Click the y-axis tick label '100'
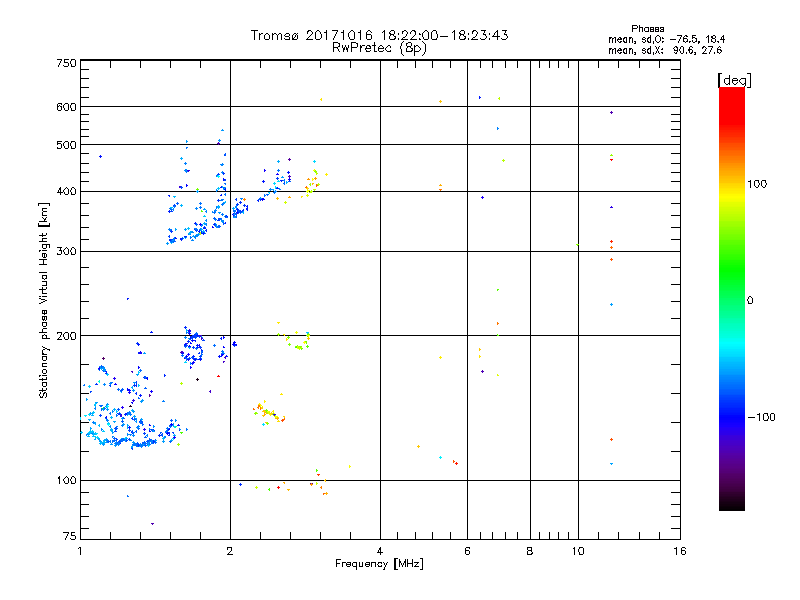This screenshot has width=800, height=600. tap(67, 481)
